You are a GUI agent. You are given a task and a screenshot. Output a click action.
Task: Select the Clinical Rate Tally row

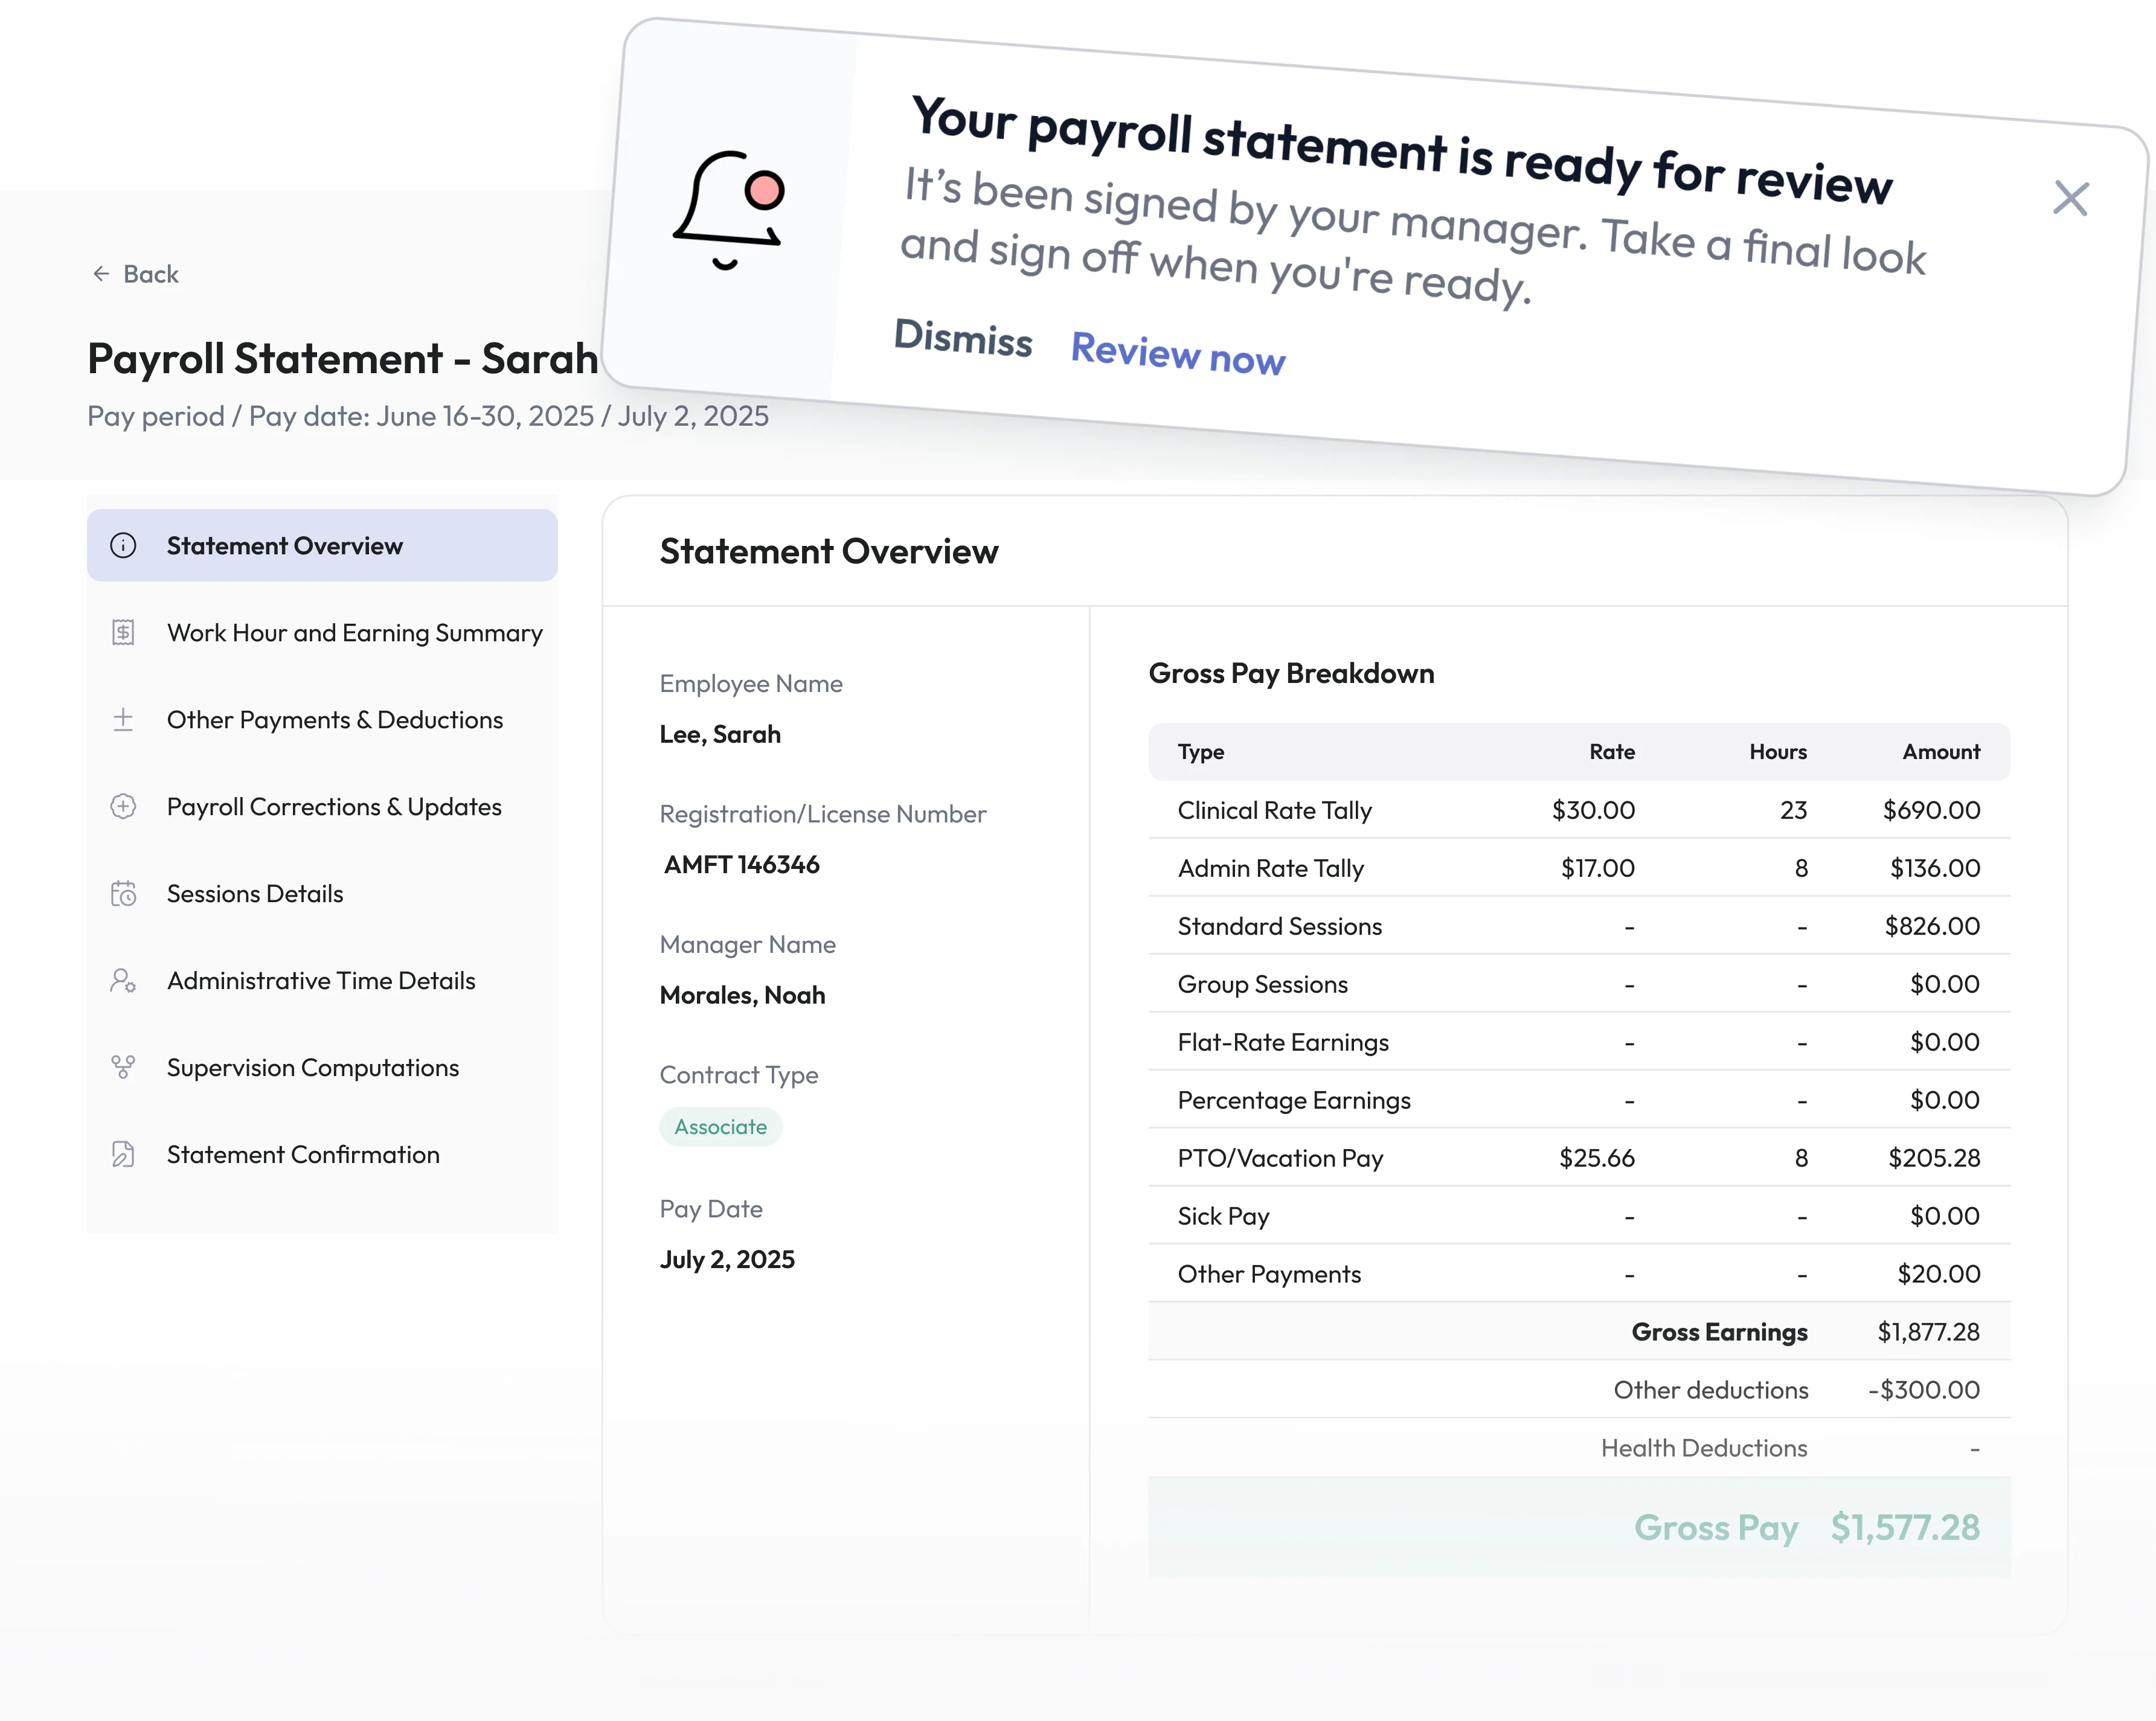[x=1578, y=810]
